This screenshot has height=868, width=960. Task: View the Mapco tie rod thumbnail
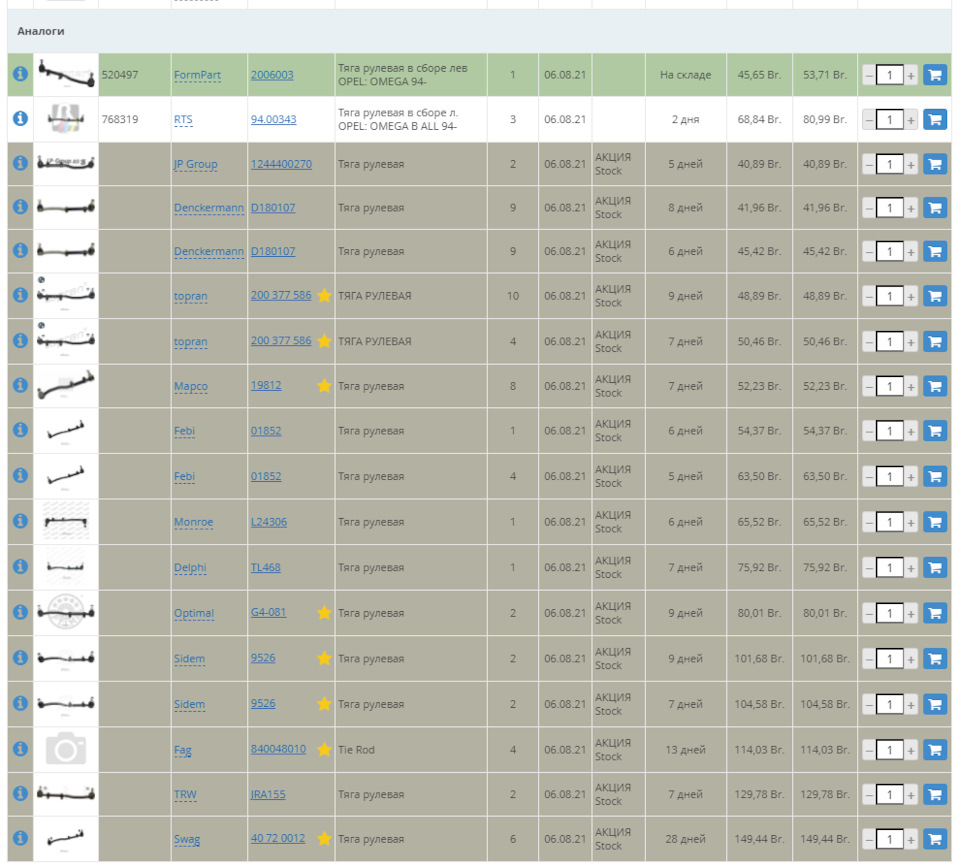point(66,386)
